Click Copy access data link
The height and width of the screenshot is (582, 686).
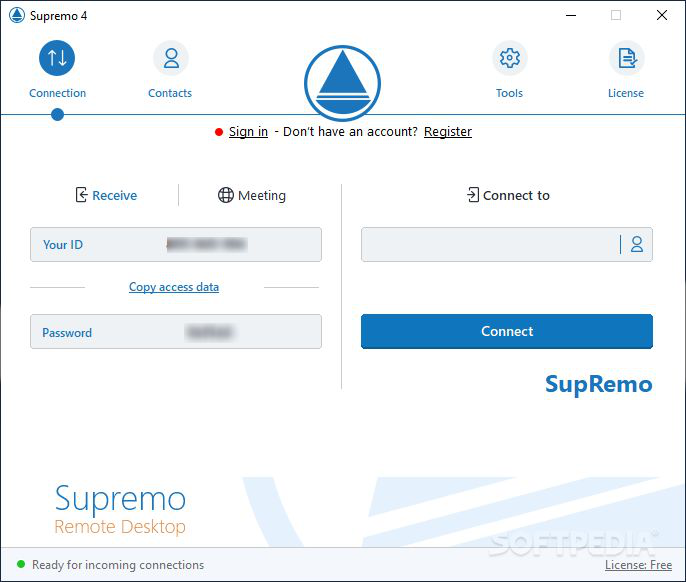pos(174,287)
